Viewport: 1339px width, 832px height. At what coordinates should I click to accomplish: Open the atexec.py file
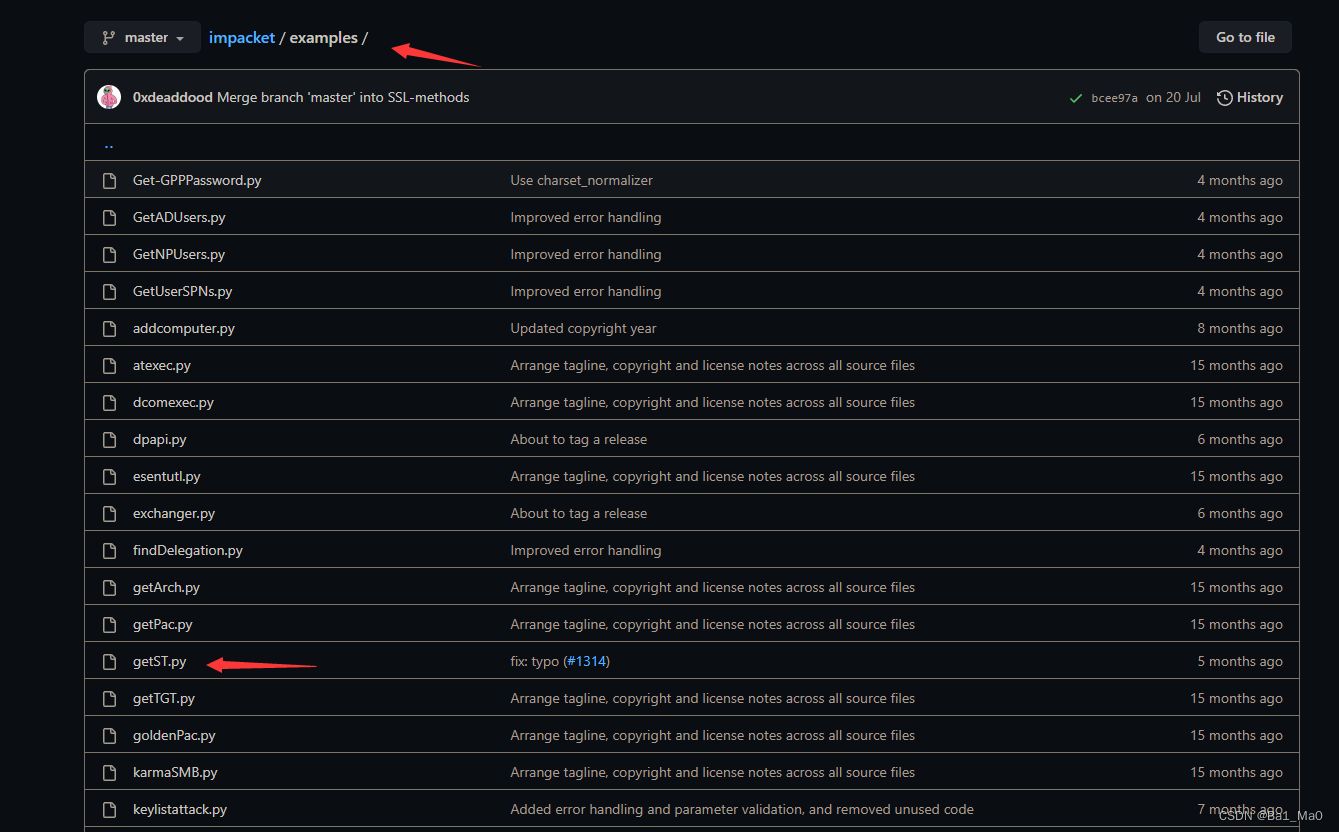pyautogui.click(x=162, y=365)
